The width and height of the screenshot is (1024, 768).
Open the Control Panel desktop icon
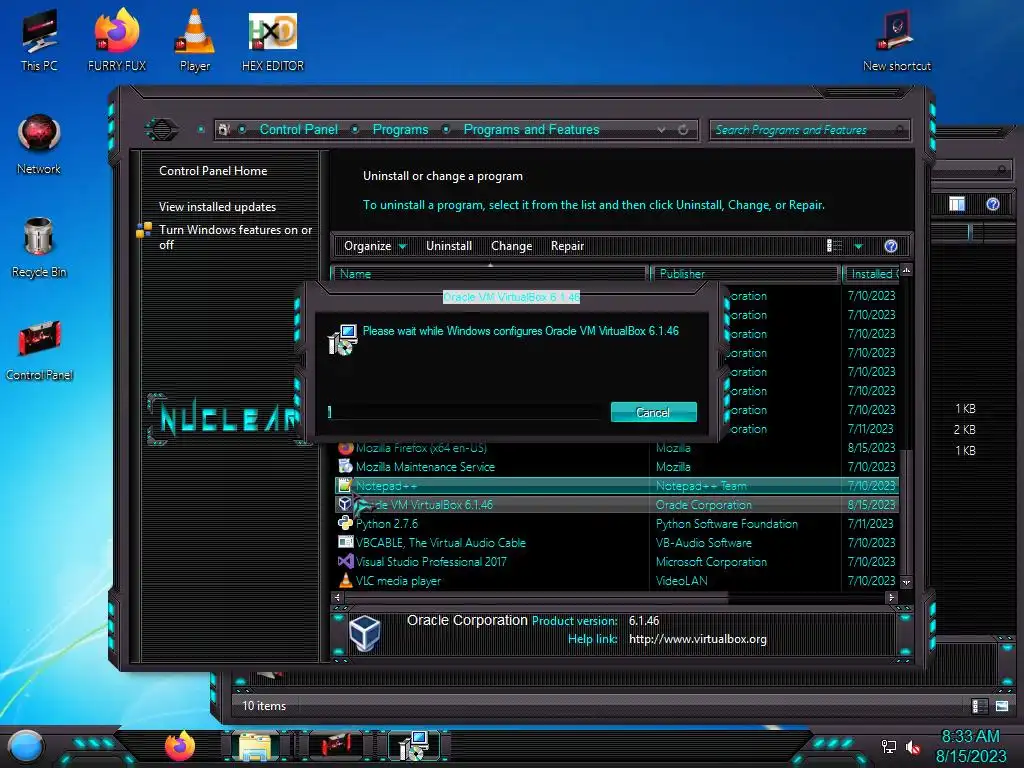click(x=39, y=350)
